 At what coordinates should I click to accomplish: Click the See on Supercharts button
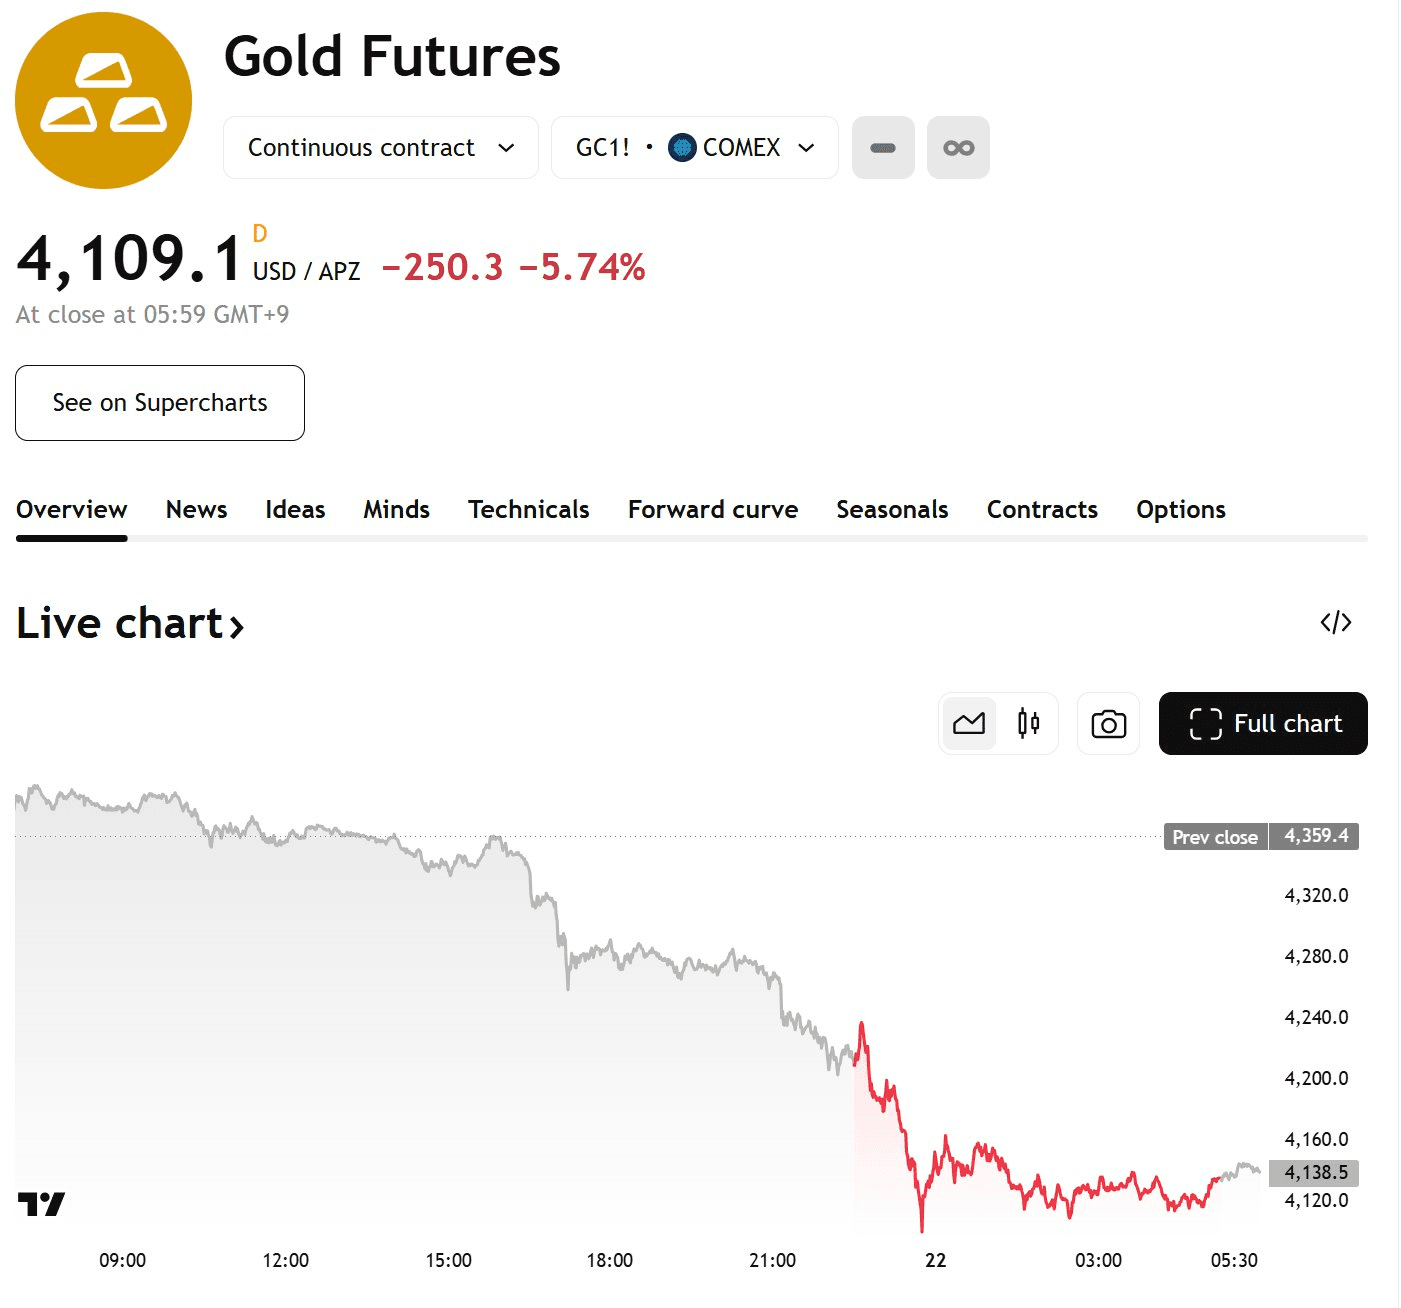160,403
